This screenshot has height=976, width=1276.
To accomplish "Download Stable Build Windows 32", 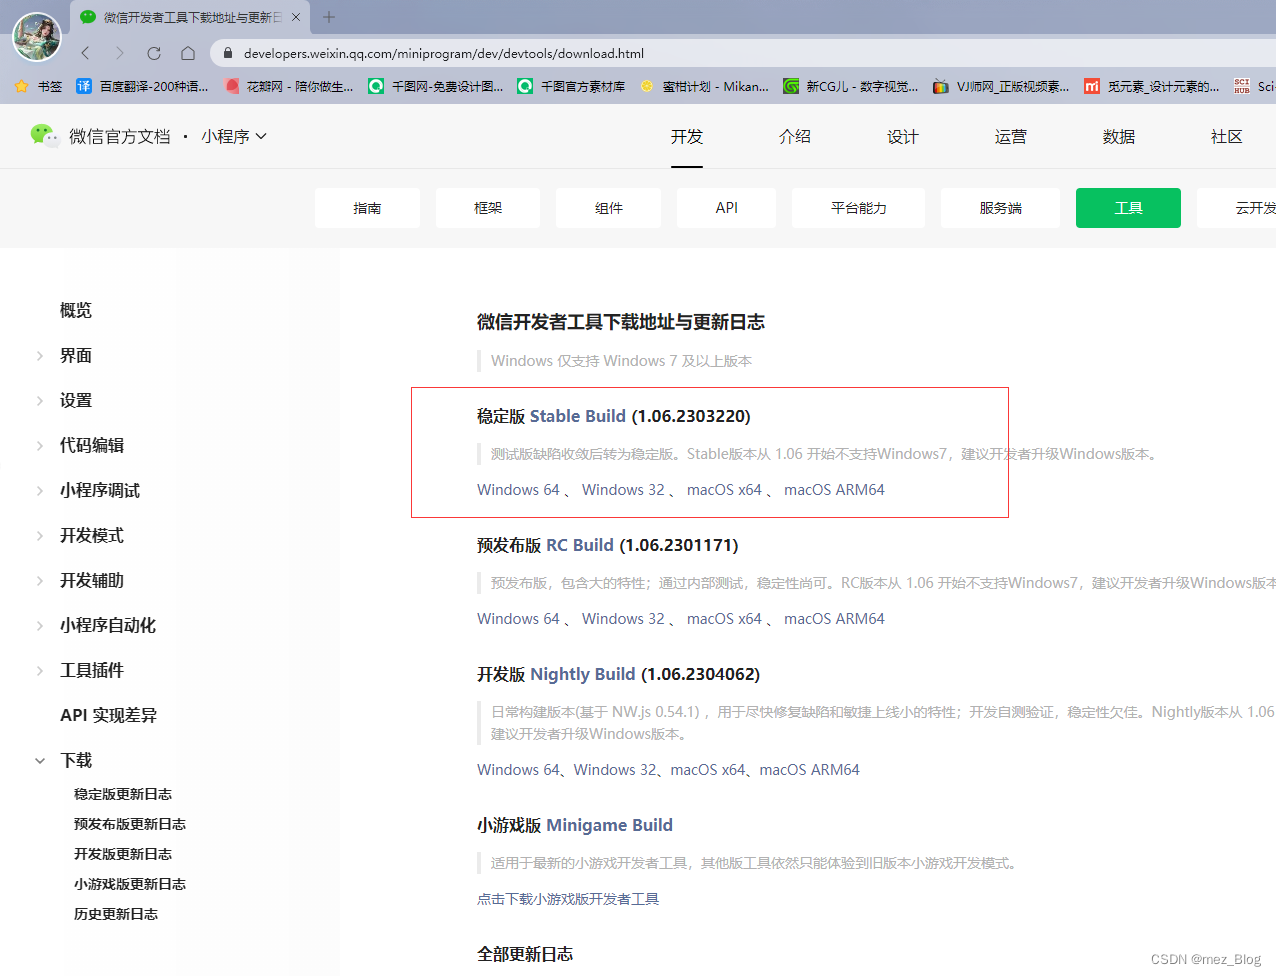I will (x=623, y=490).
